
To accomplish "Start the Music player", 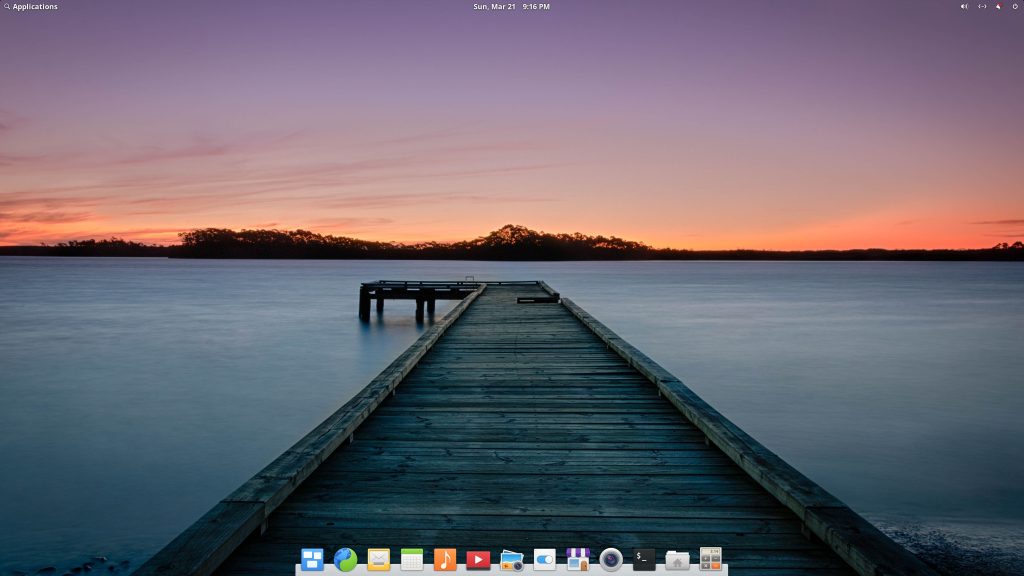I will click(445, 560).
